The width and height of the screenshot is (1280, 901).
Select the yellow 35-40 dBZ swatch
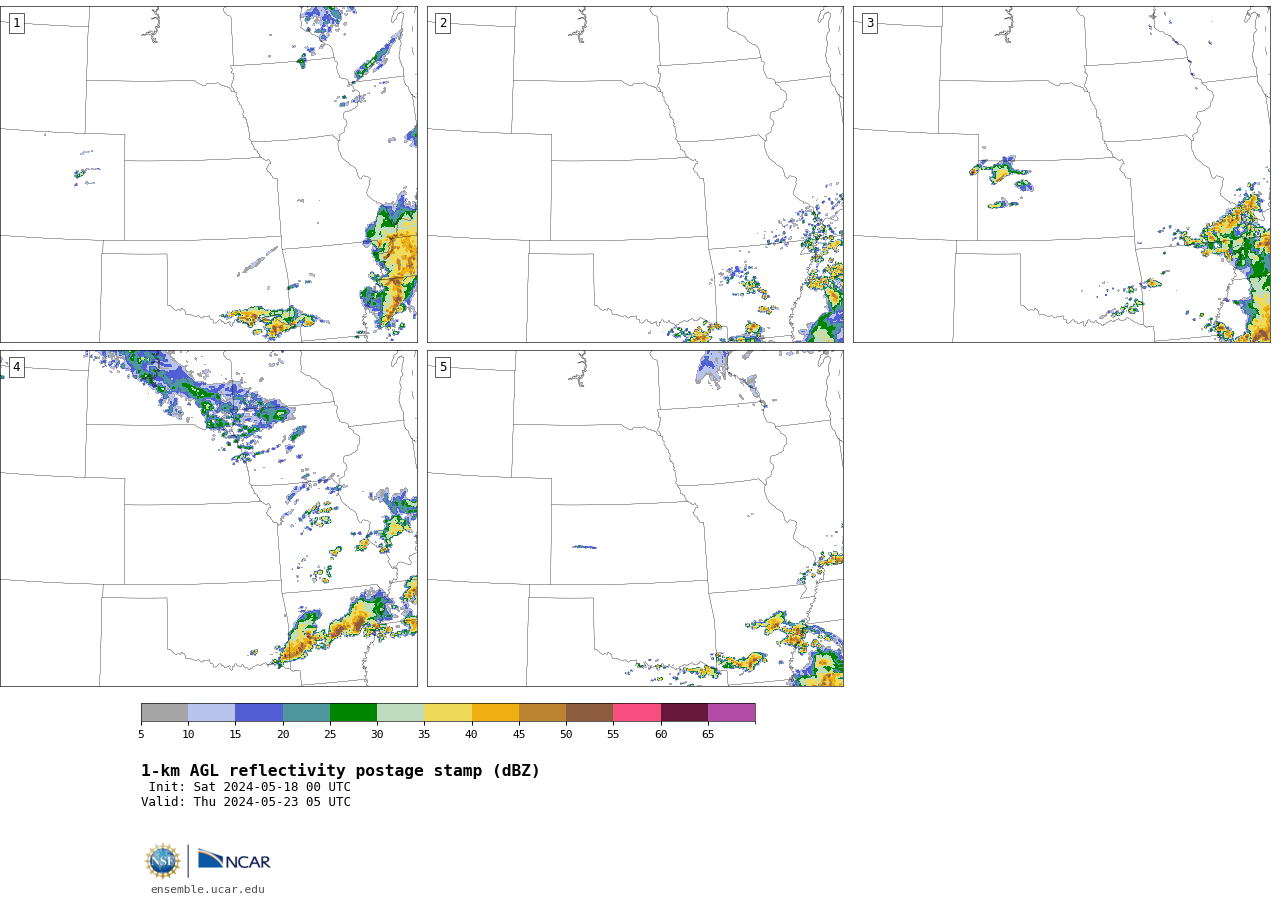pyautogui.click(x=448, y=713)
